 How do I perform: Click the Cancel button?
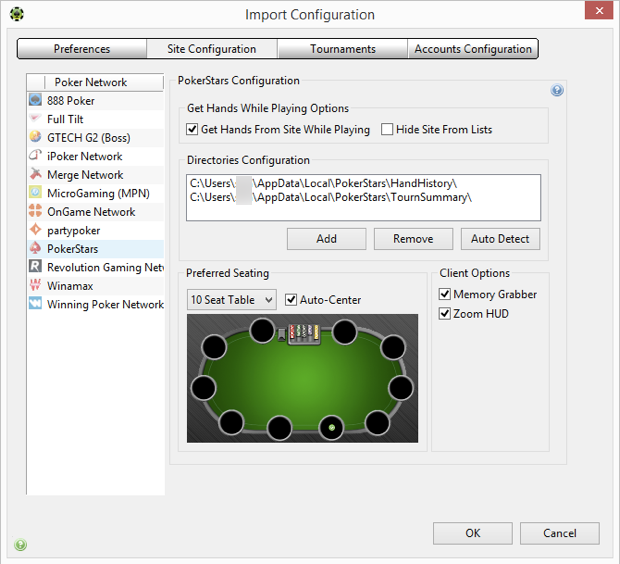click(560, 533)
